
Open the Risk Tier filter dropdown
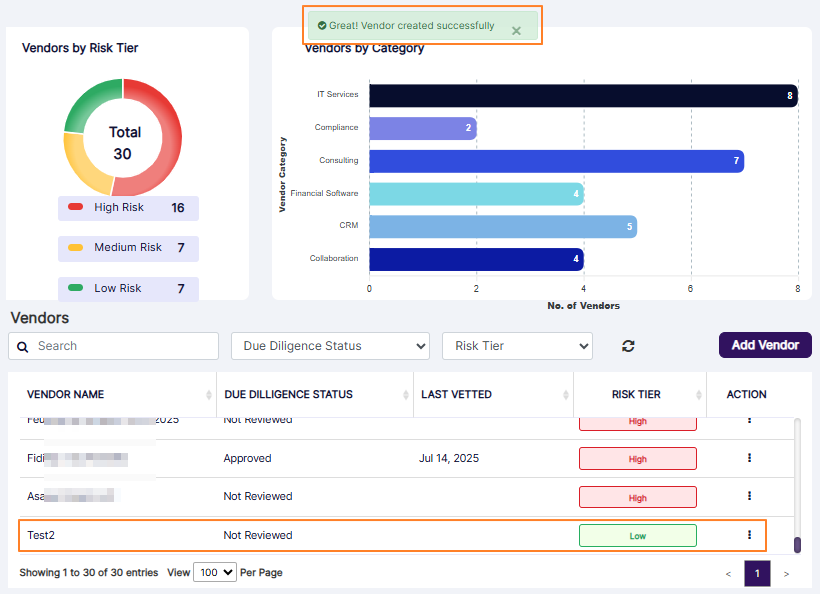(517, 345)
